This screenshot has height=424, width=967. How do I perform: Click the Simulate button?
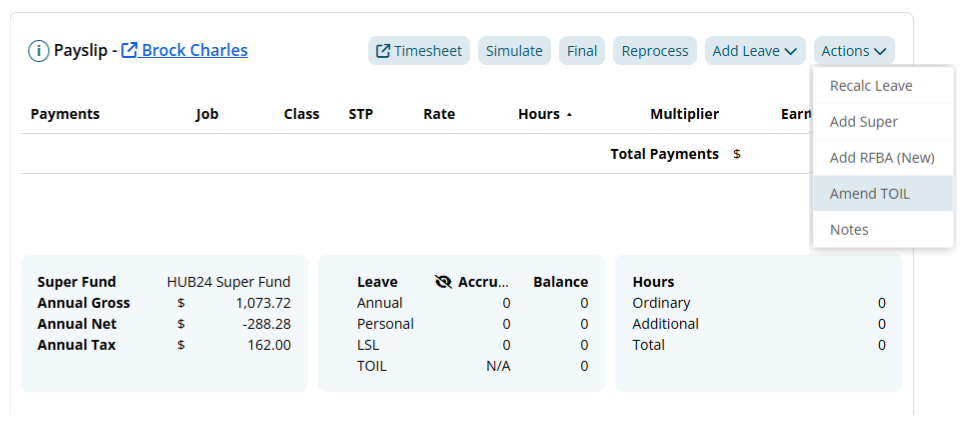(x=514, y=51)
